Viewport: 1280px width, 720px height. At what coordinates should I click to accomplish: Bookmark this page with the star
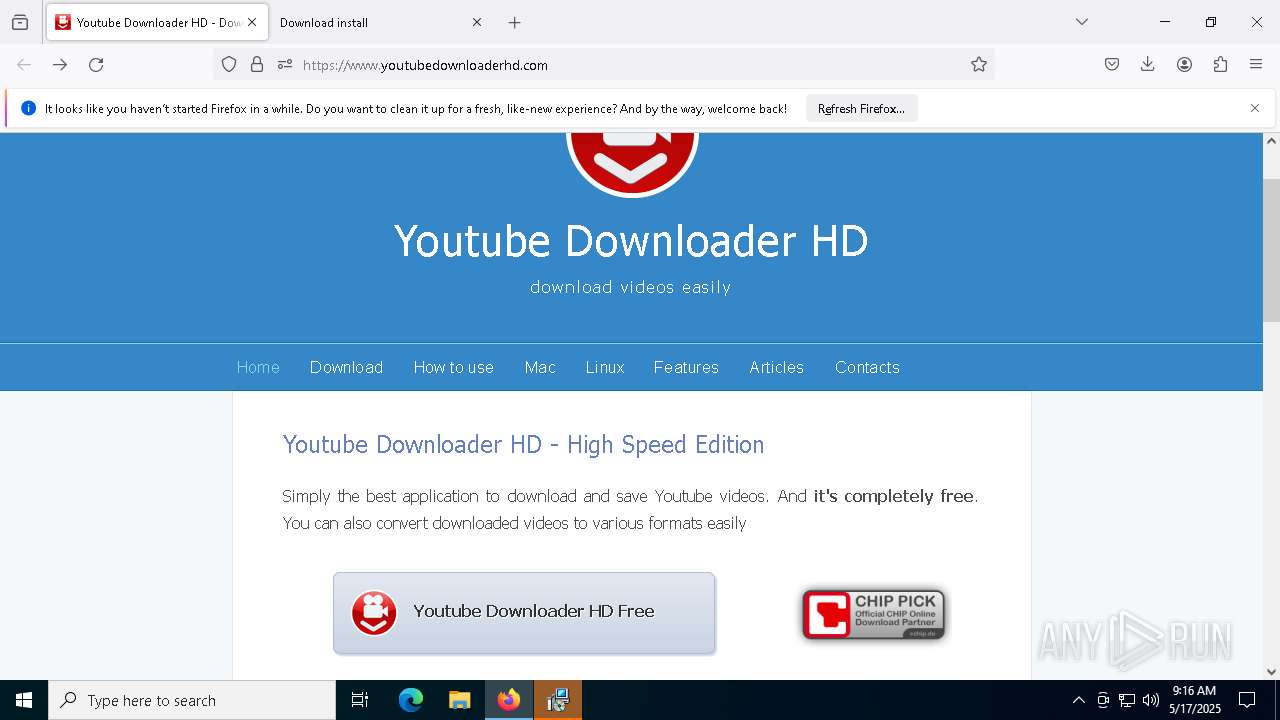pos(979,65)
